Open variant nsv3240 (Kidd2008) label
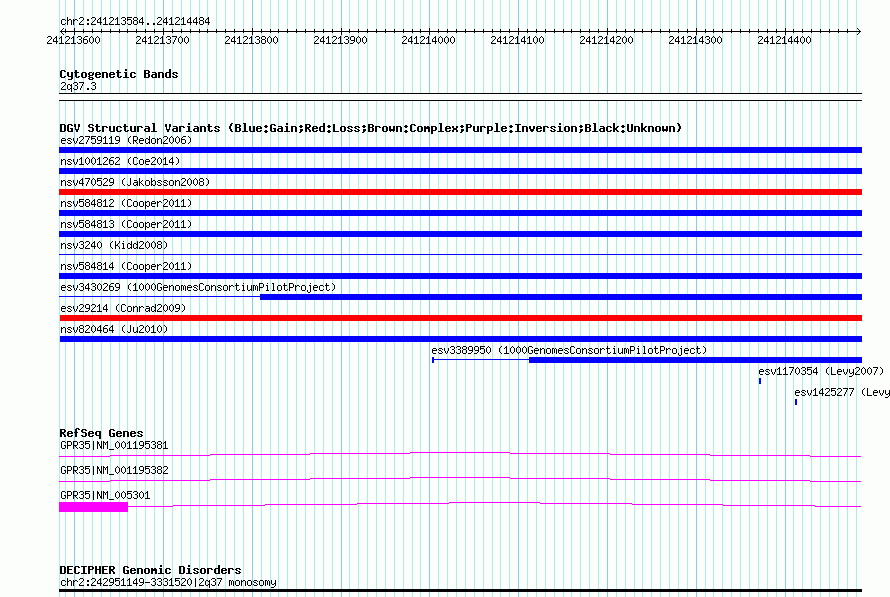 coord(114,245)
